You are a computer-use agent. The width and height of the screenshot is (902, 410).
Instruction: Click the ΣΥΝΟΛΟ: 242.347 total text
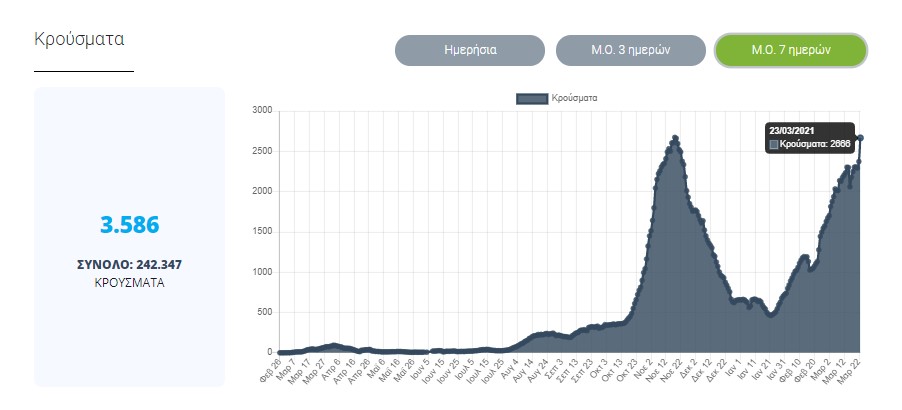129,265
